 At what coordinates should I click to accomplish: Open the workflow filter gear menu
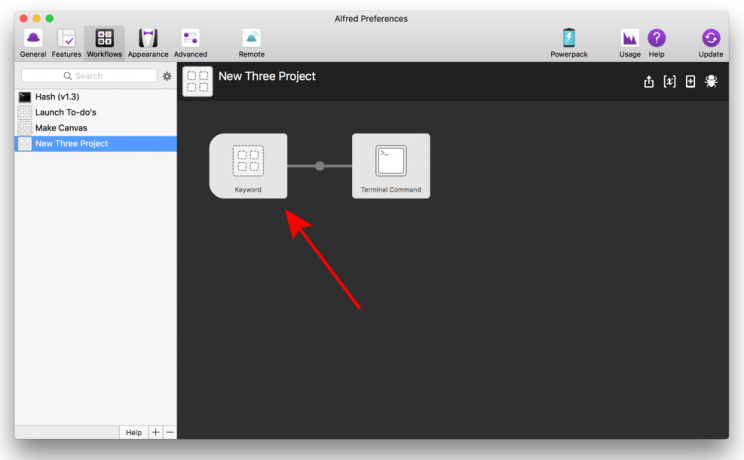coord(167,76)
